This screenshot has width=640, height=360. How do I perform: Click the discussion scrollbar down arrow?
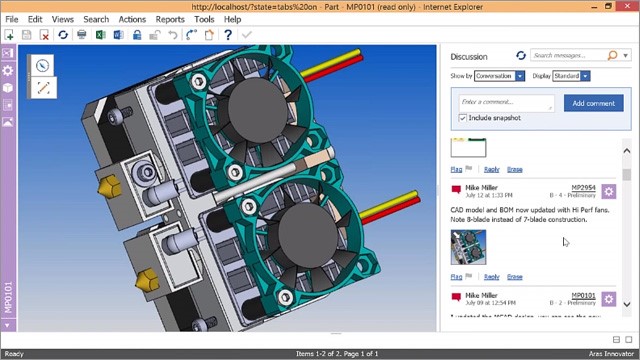tap(627, 304)
